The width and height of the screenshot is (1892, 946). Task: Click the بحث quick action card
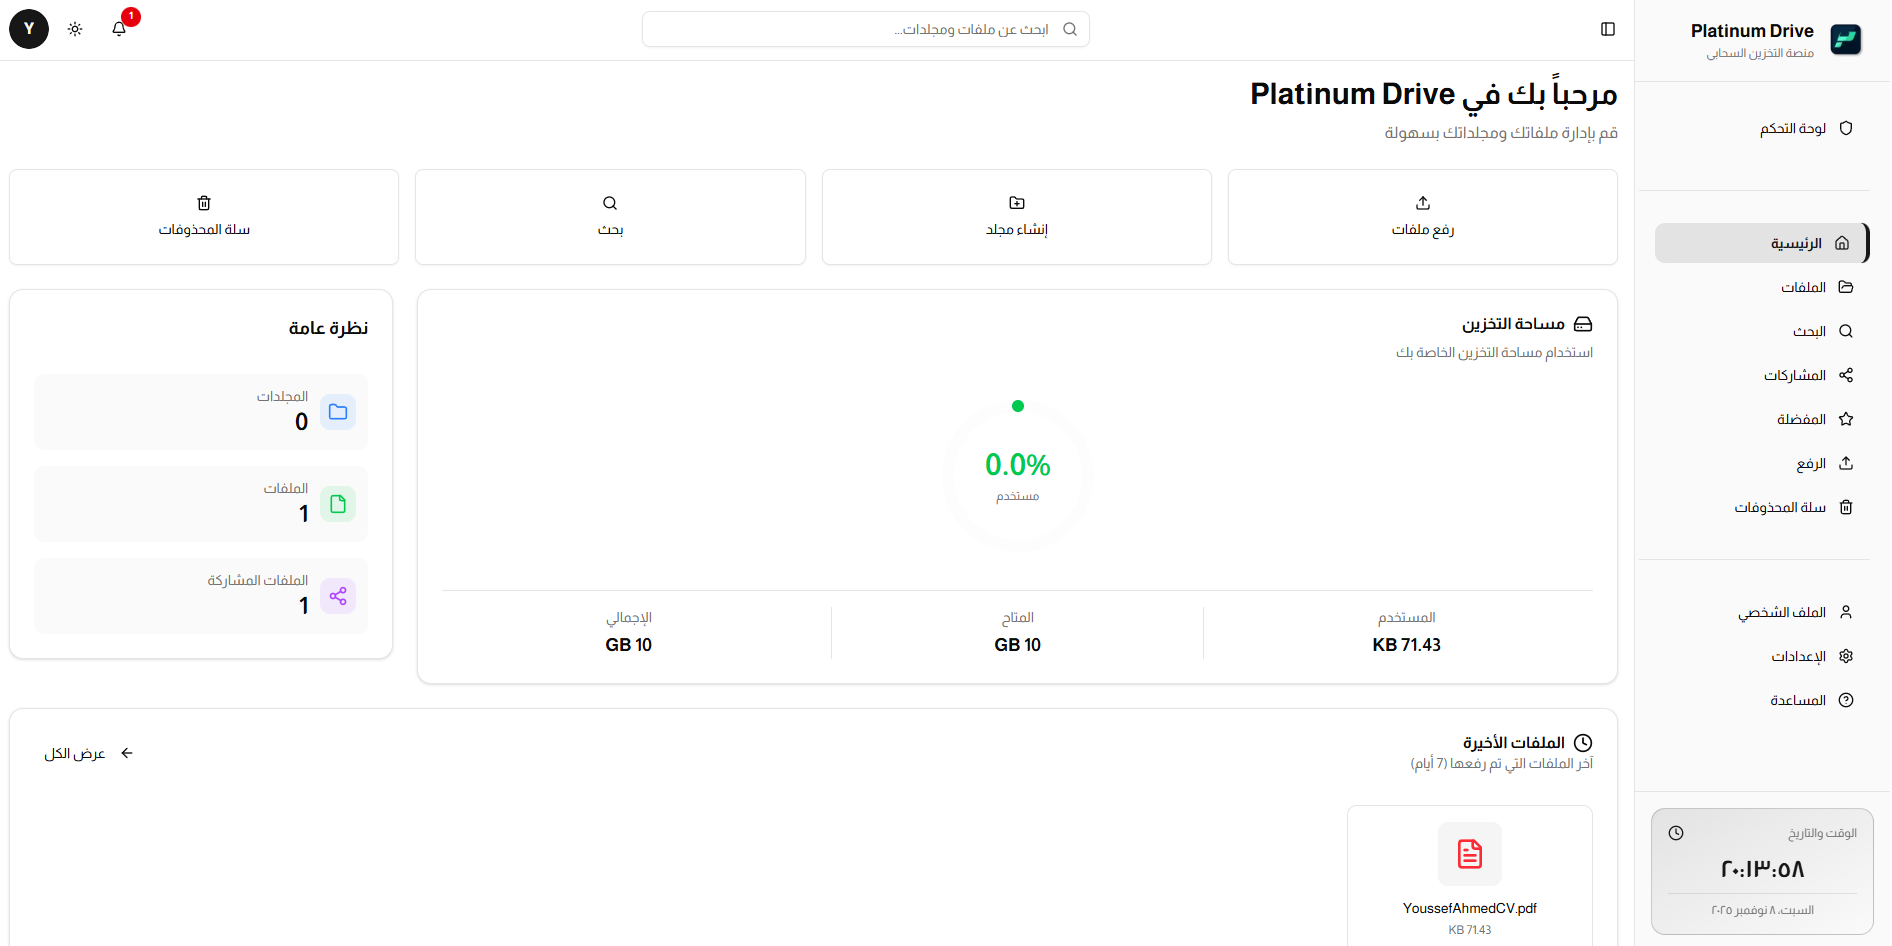pyautogui.click(x=610, y=217)
